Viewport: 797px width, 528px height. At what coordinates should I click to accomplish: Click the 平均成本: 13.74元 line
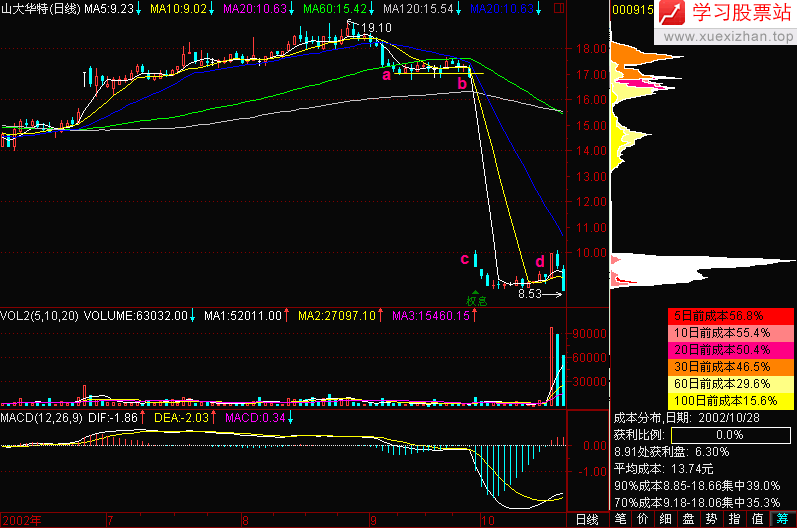pos(663,469)
